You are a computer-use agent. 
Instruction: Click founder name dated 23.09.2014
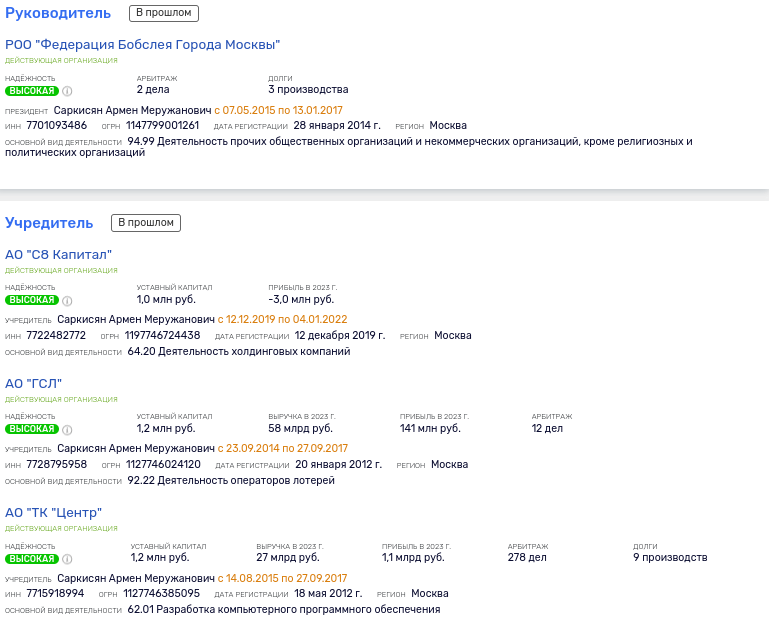136,448
